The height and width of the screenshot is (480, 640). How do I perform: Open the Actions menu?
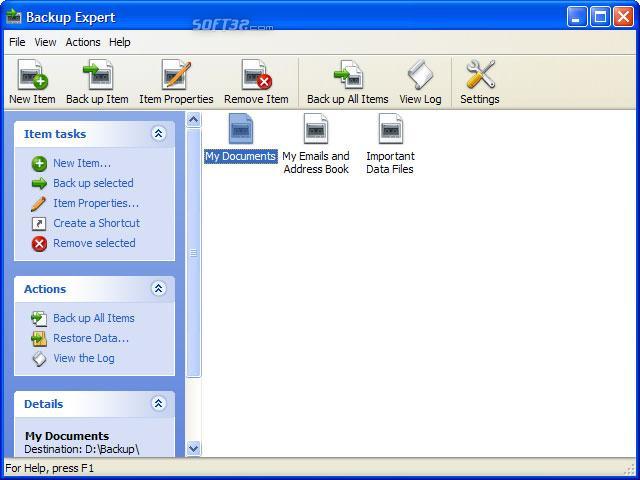(83, 42)
